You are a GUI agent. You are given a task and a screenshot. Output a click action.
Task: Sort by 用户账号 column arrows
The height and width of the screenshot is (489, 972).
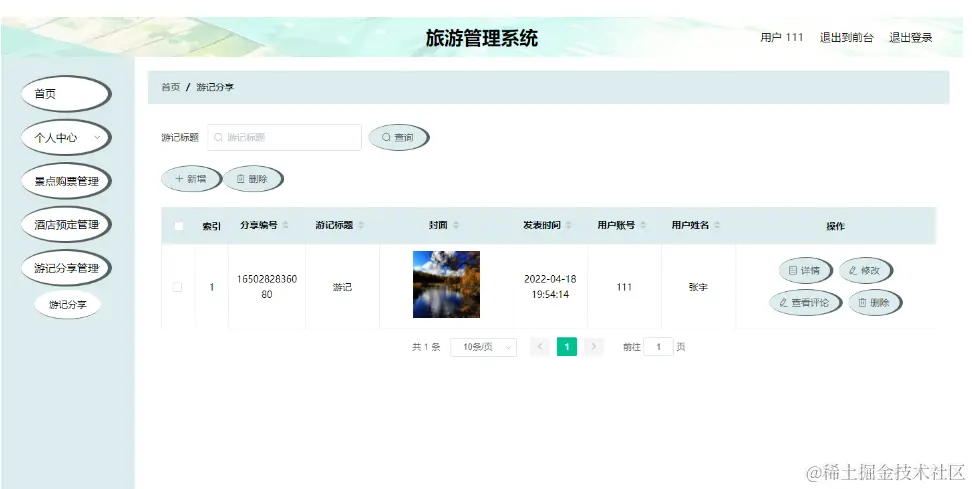[x=643, y=225]
